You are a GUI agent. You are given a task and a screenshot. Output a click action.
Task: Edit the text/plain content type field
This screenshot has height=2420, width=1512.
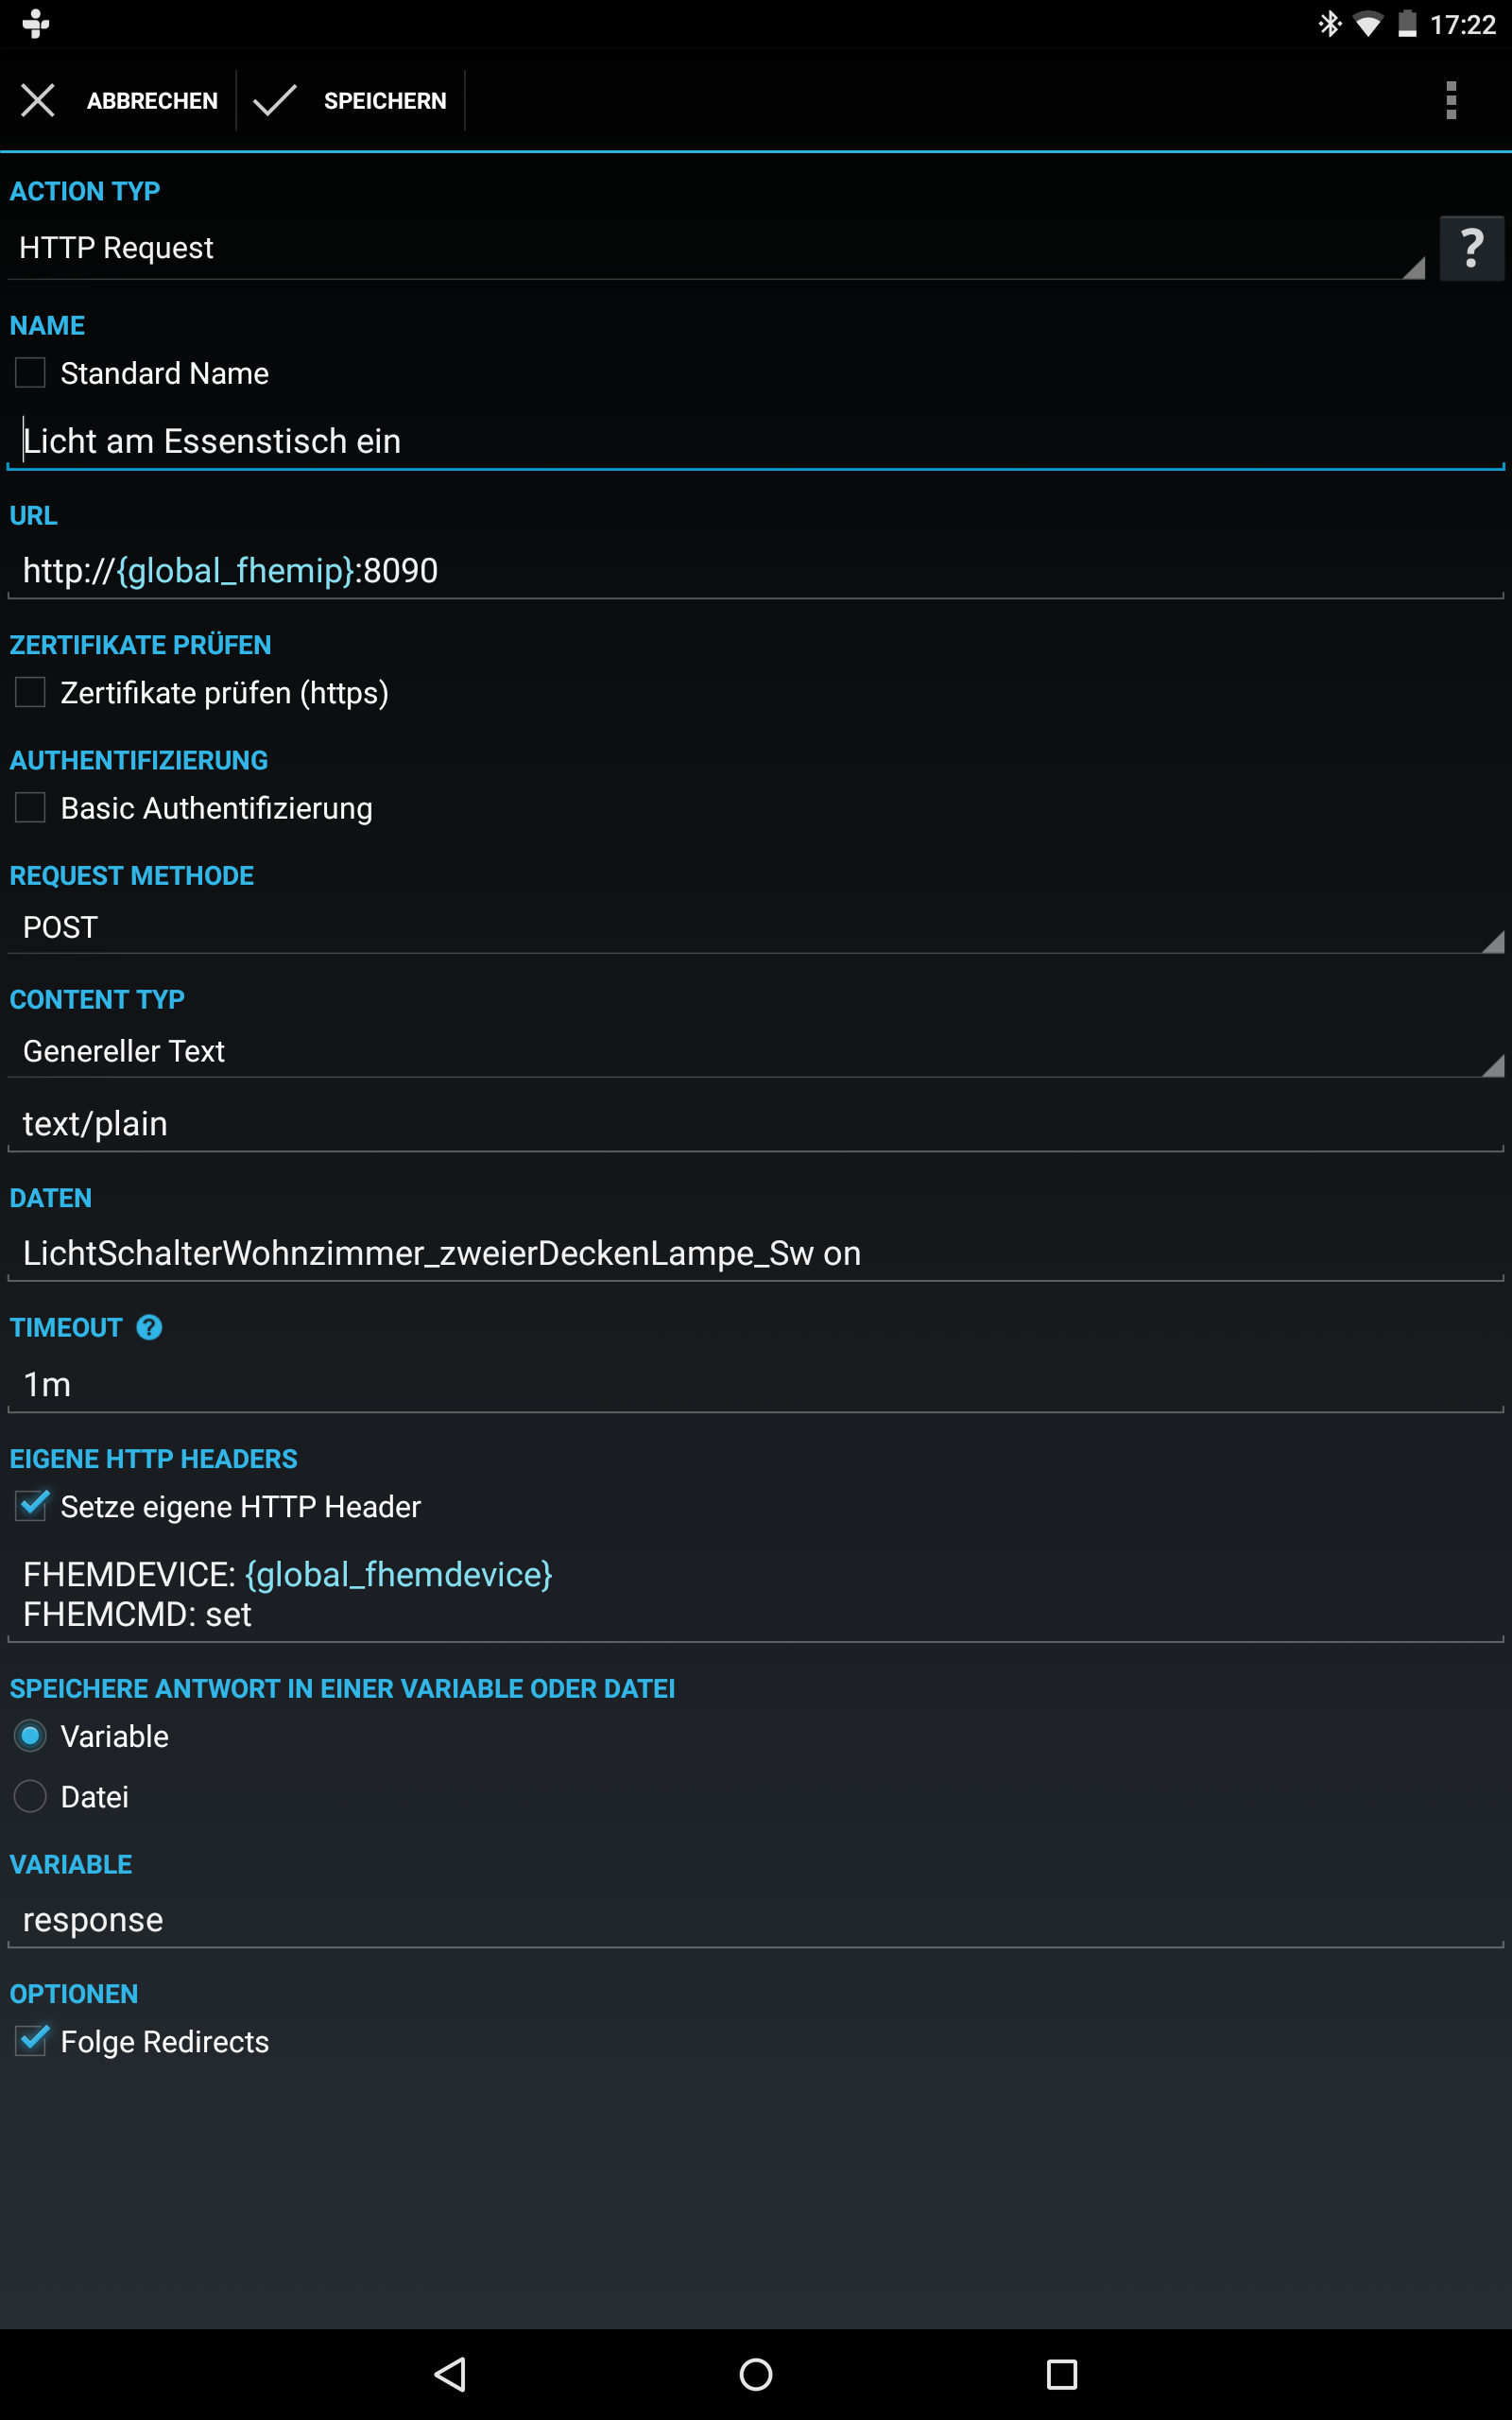[756, 1124]
